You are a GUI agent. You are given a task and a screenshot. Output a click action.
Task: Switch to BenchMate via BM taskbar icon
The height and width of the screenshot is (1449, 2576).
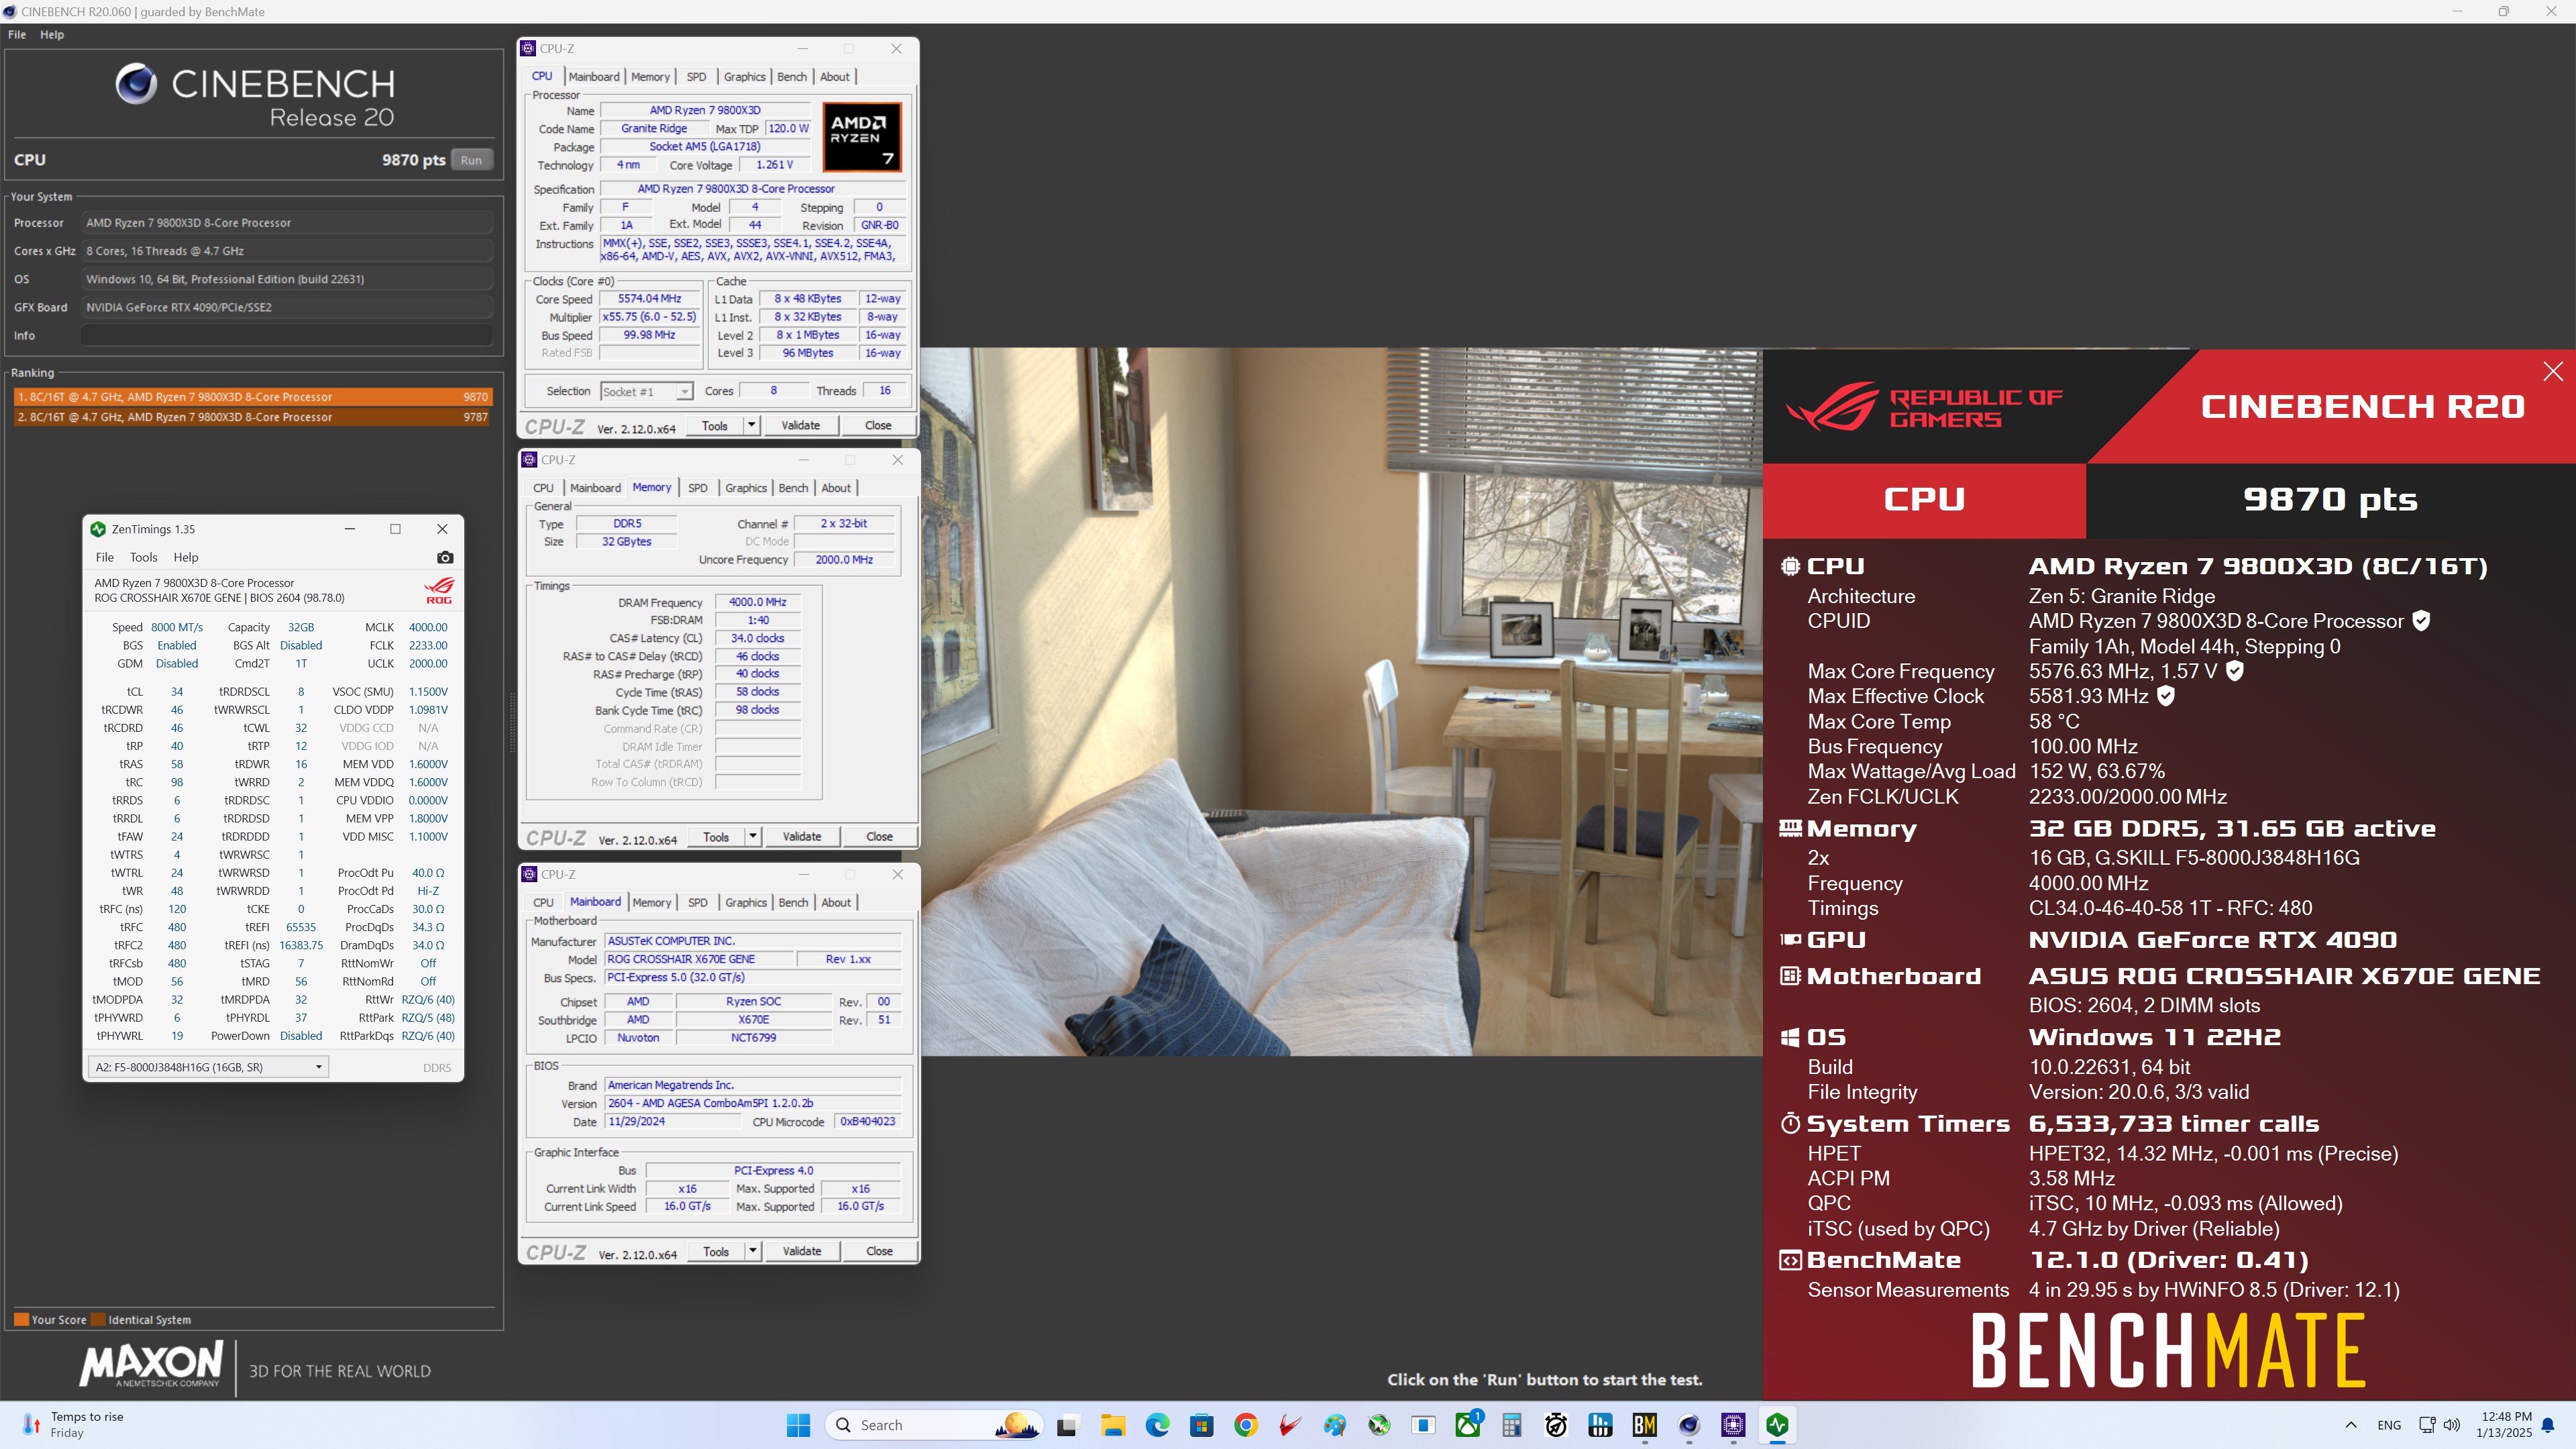(1645, 1425)
